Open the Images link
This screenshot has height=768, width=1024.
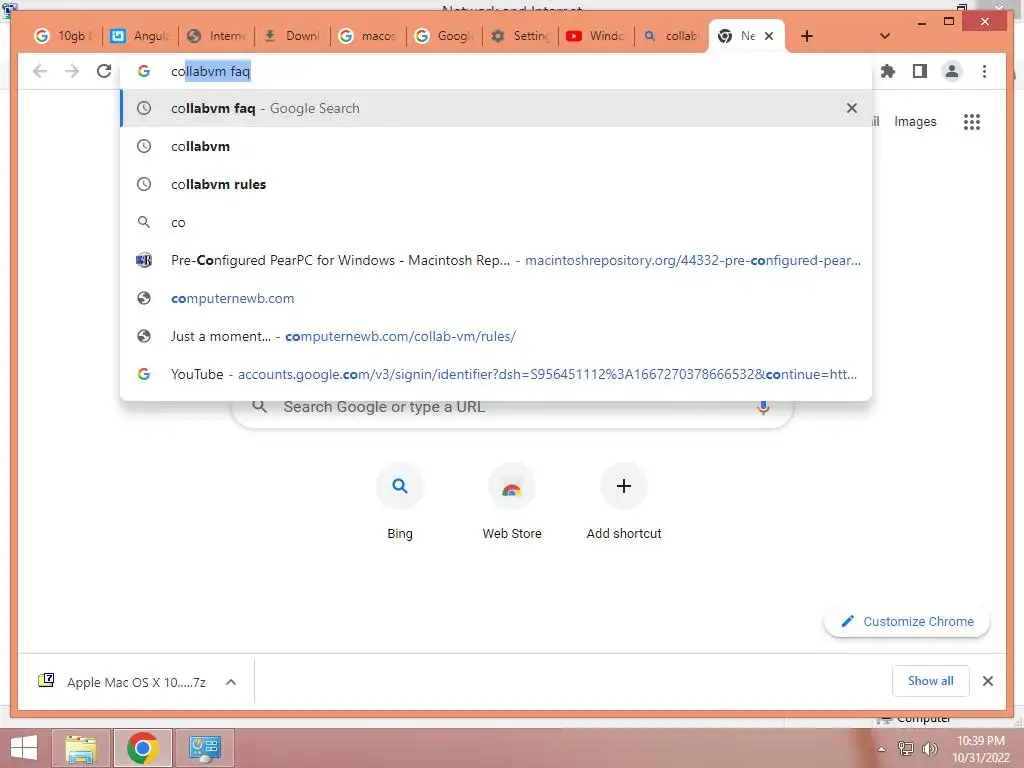pyautogui.click(x=915, y=121)
